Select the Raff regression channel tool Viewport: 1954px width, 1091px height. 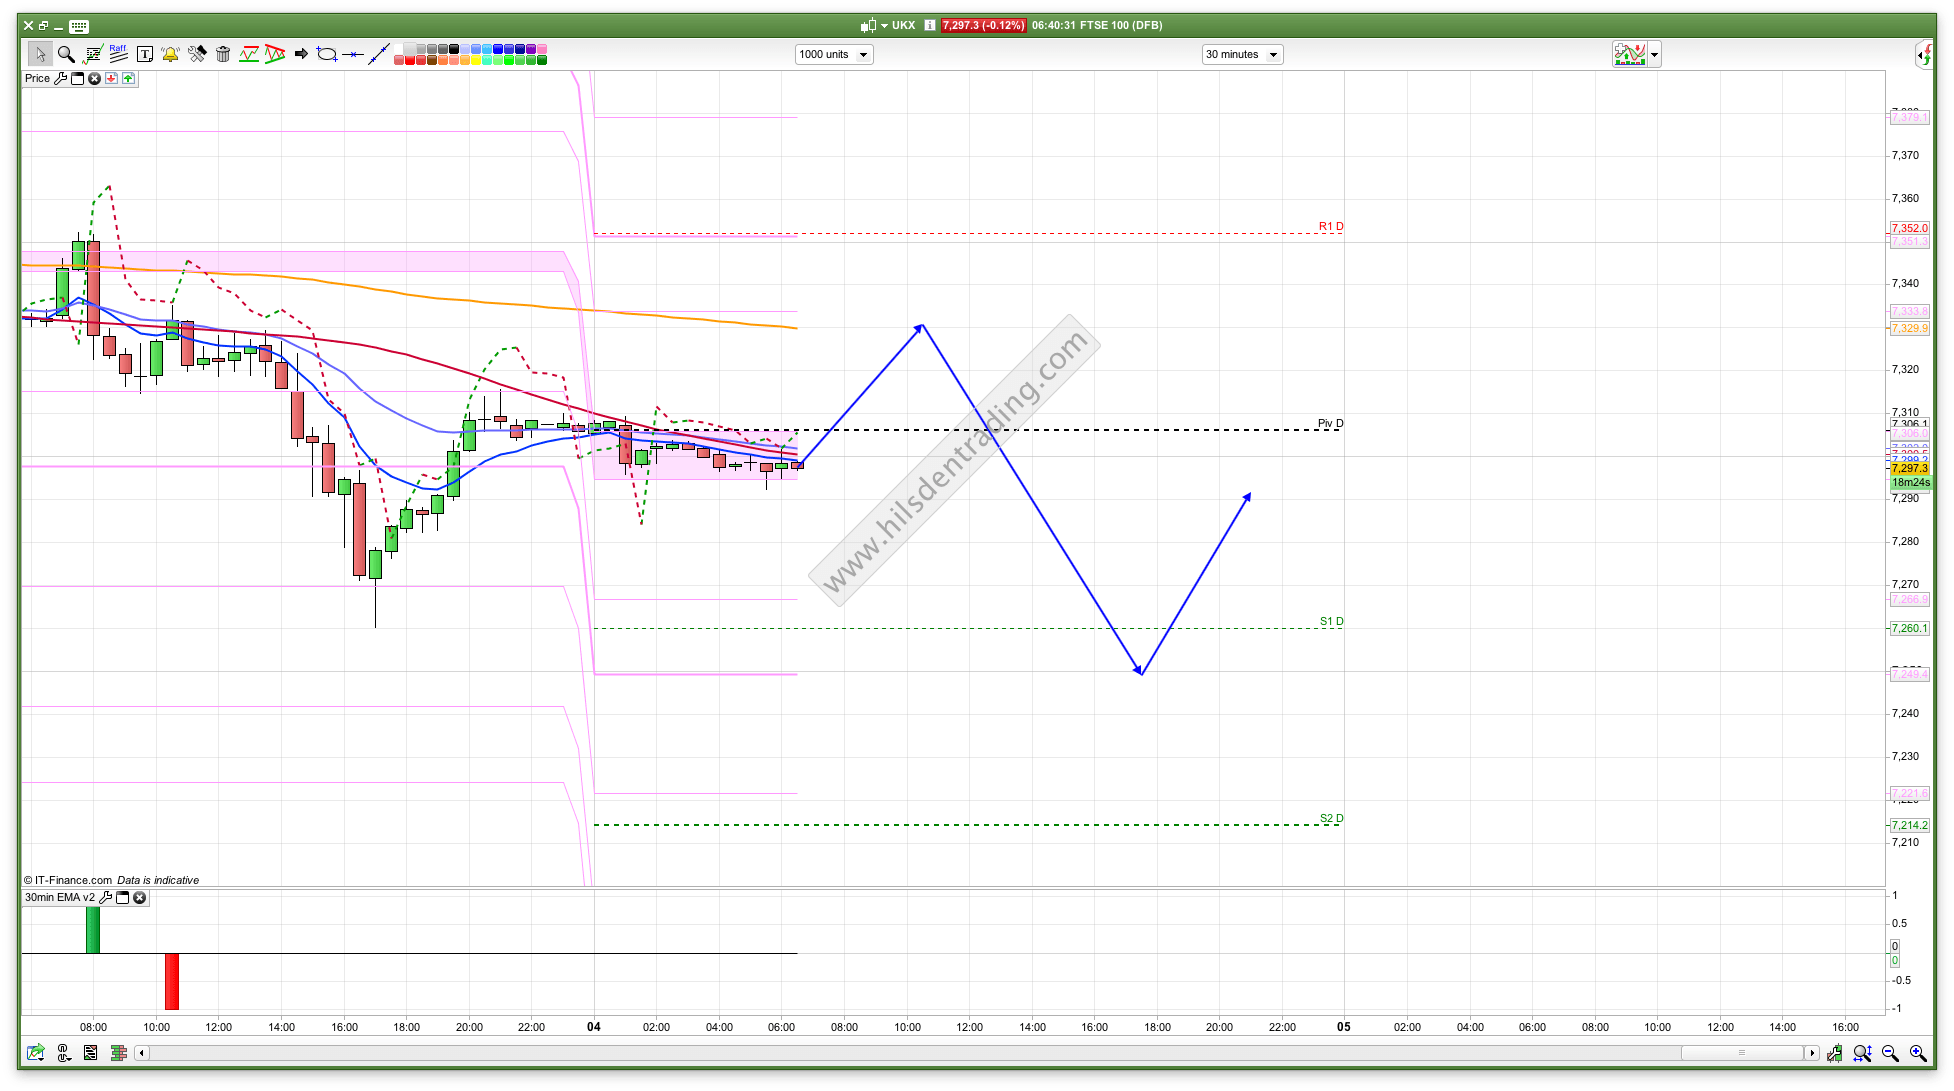118,54
